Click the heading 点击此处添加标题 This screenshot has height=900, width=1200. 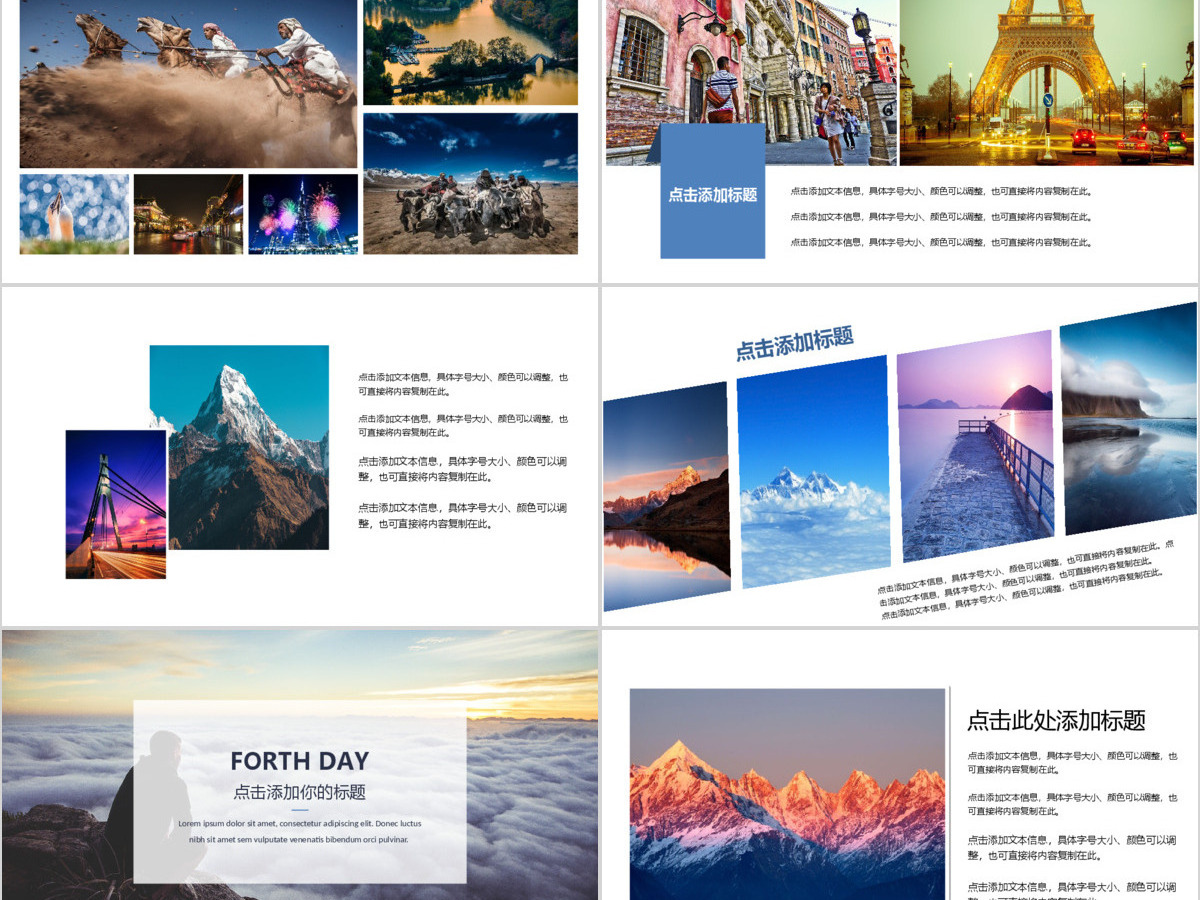coord(1056,720)
